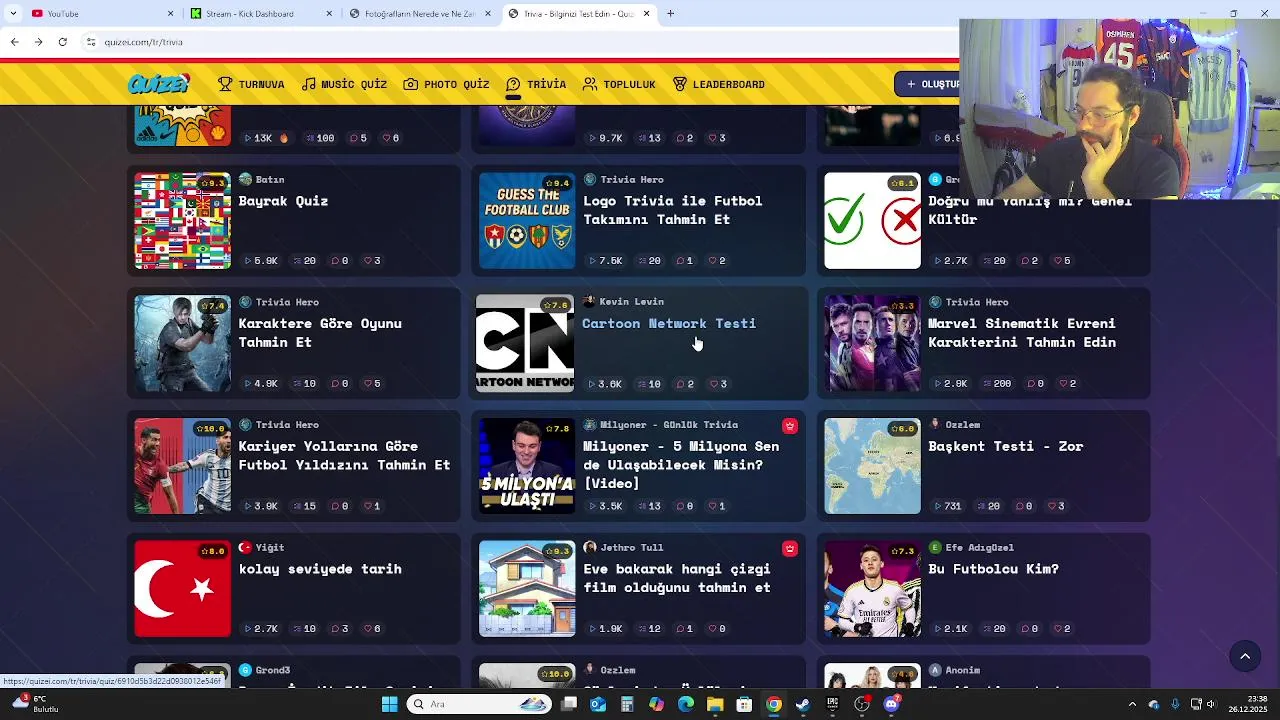Click Guess the Football Club thumbnail
The width and height of the screenshot is (1280, 720).
pos(527,221)
